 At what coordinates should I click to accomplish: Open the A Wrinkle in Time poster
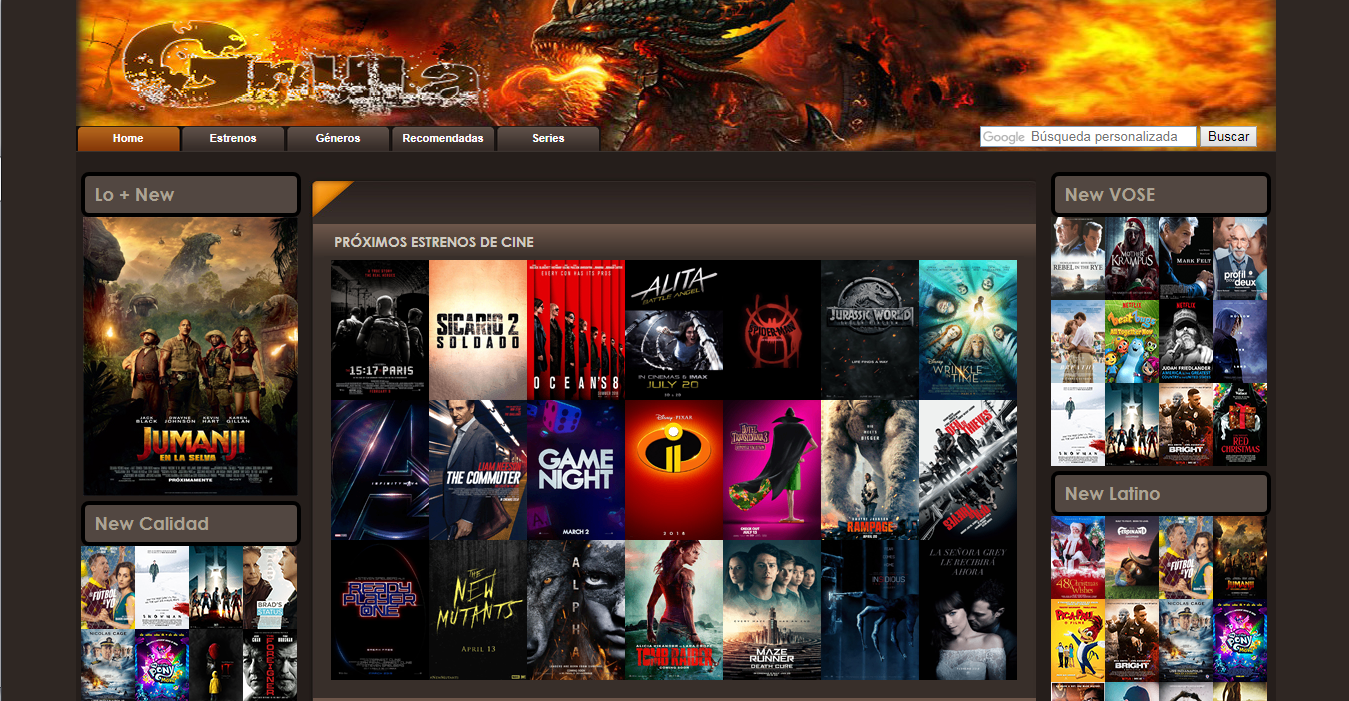point(968,330)
